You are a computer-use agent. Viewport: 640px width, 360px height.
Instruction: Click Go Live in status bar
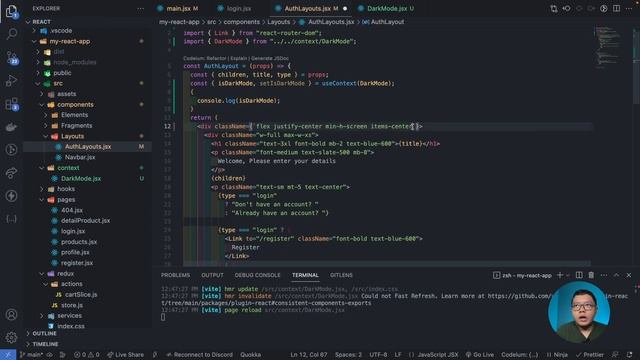tap(480, 355)
